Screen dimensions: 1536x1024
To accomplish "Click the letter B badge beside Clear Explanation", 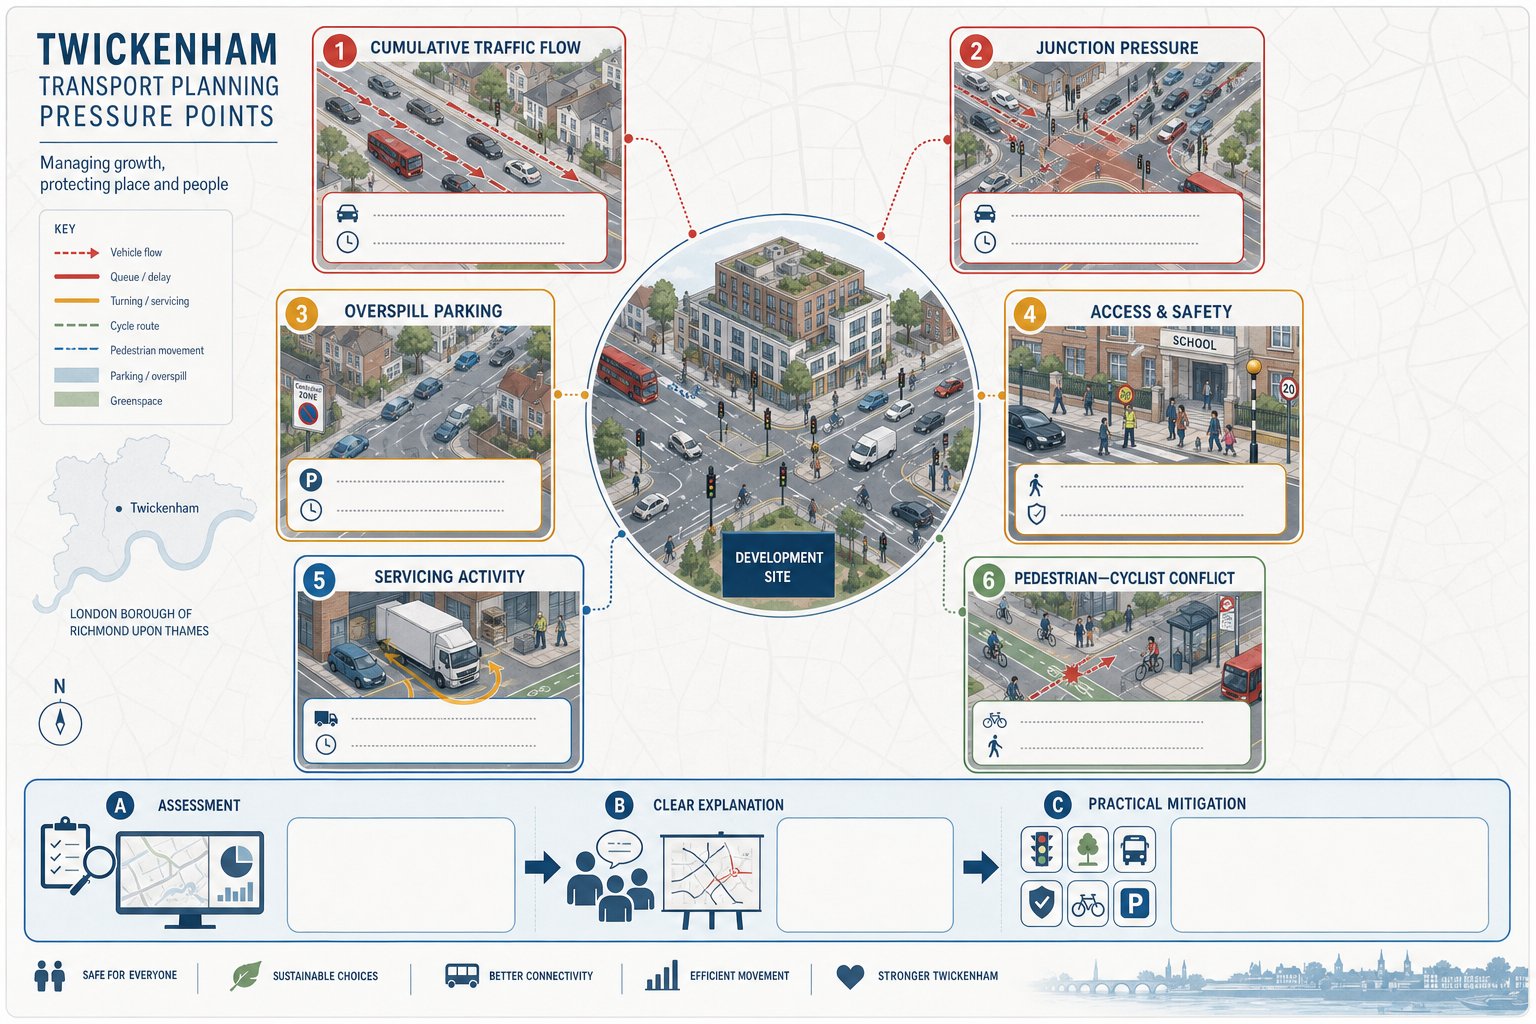I will [x=619, y=805].
